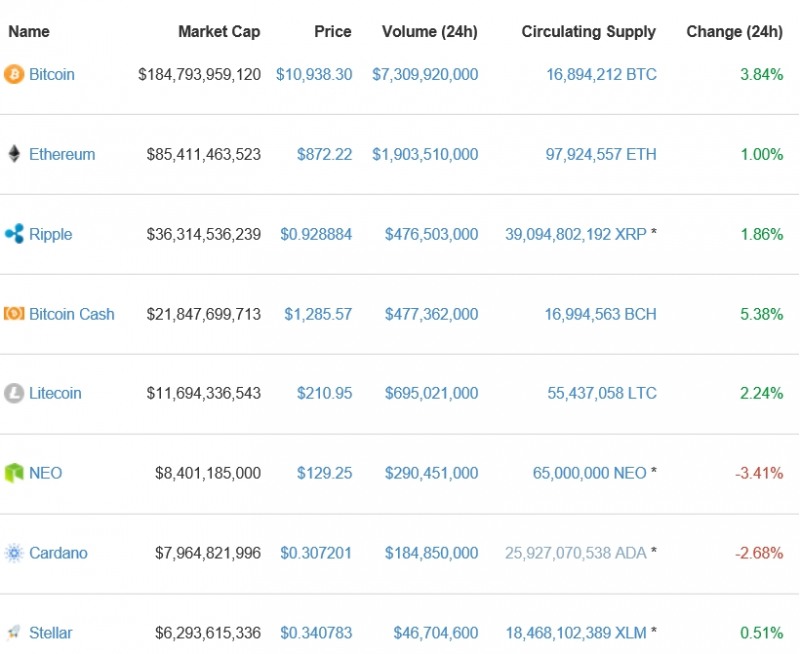Open the Ethereum name link
Viewport: 800px width, 654px height.
point(62,154)
